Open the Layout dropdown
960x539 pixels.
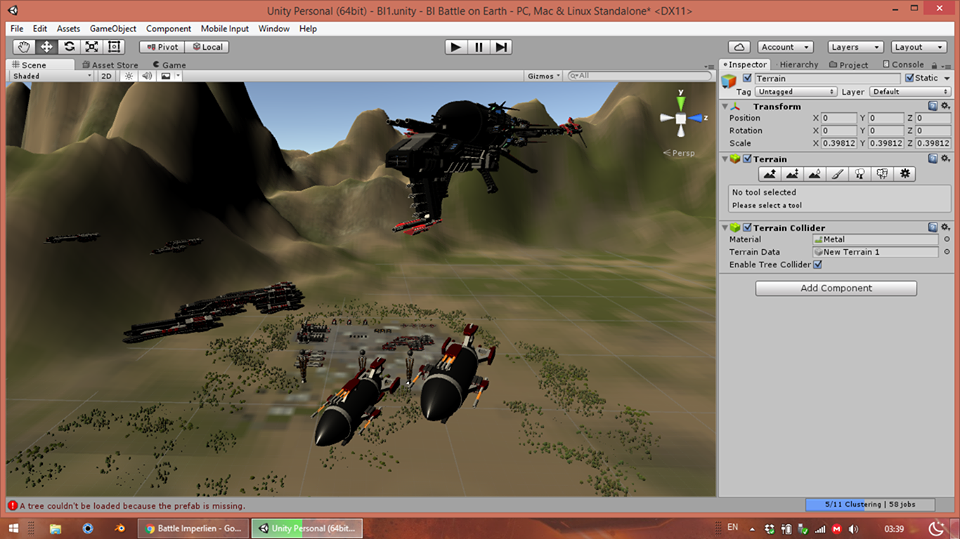tap(919, 47)
